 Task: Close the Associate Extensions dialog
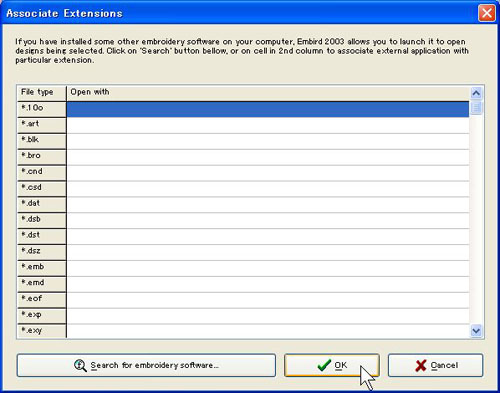click(487, 13)
